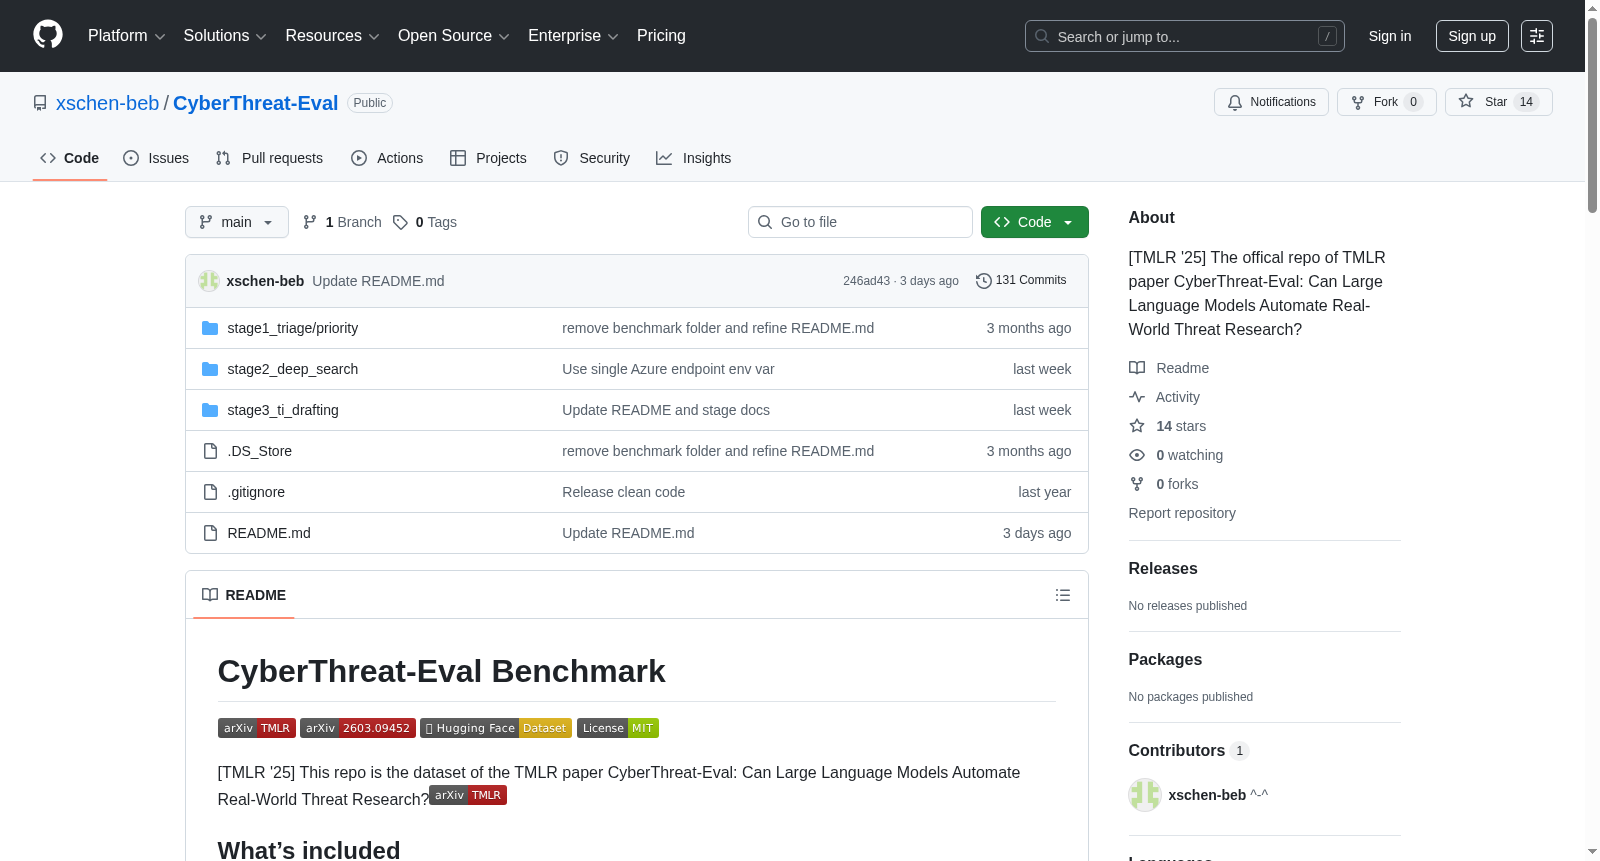The height and width of the screenshot is (861, 1600).
Task: Click the arXiv 2603.09452 badge
Action: 358,728
